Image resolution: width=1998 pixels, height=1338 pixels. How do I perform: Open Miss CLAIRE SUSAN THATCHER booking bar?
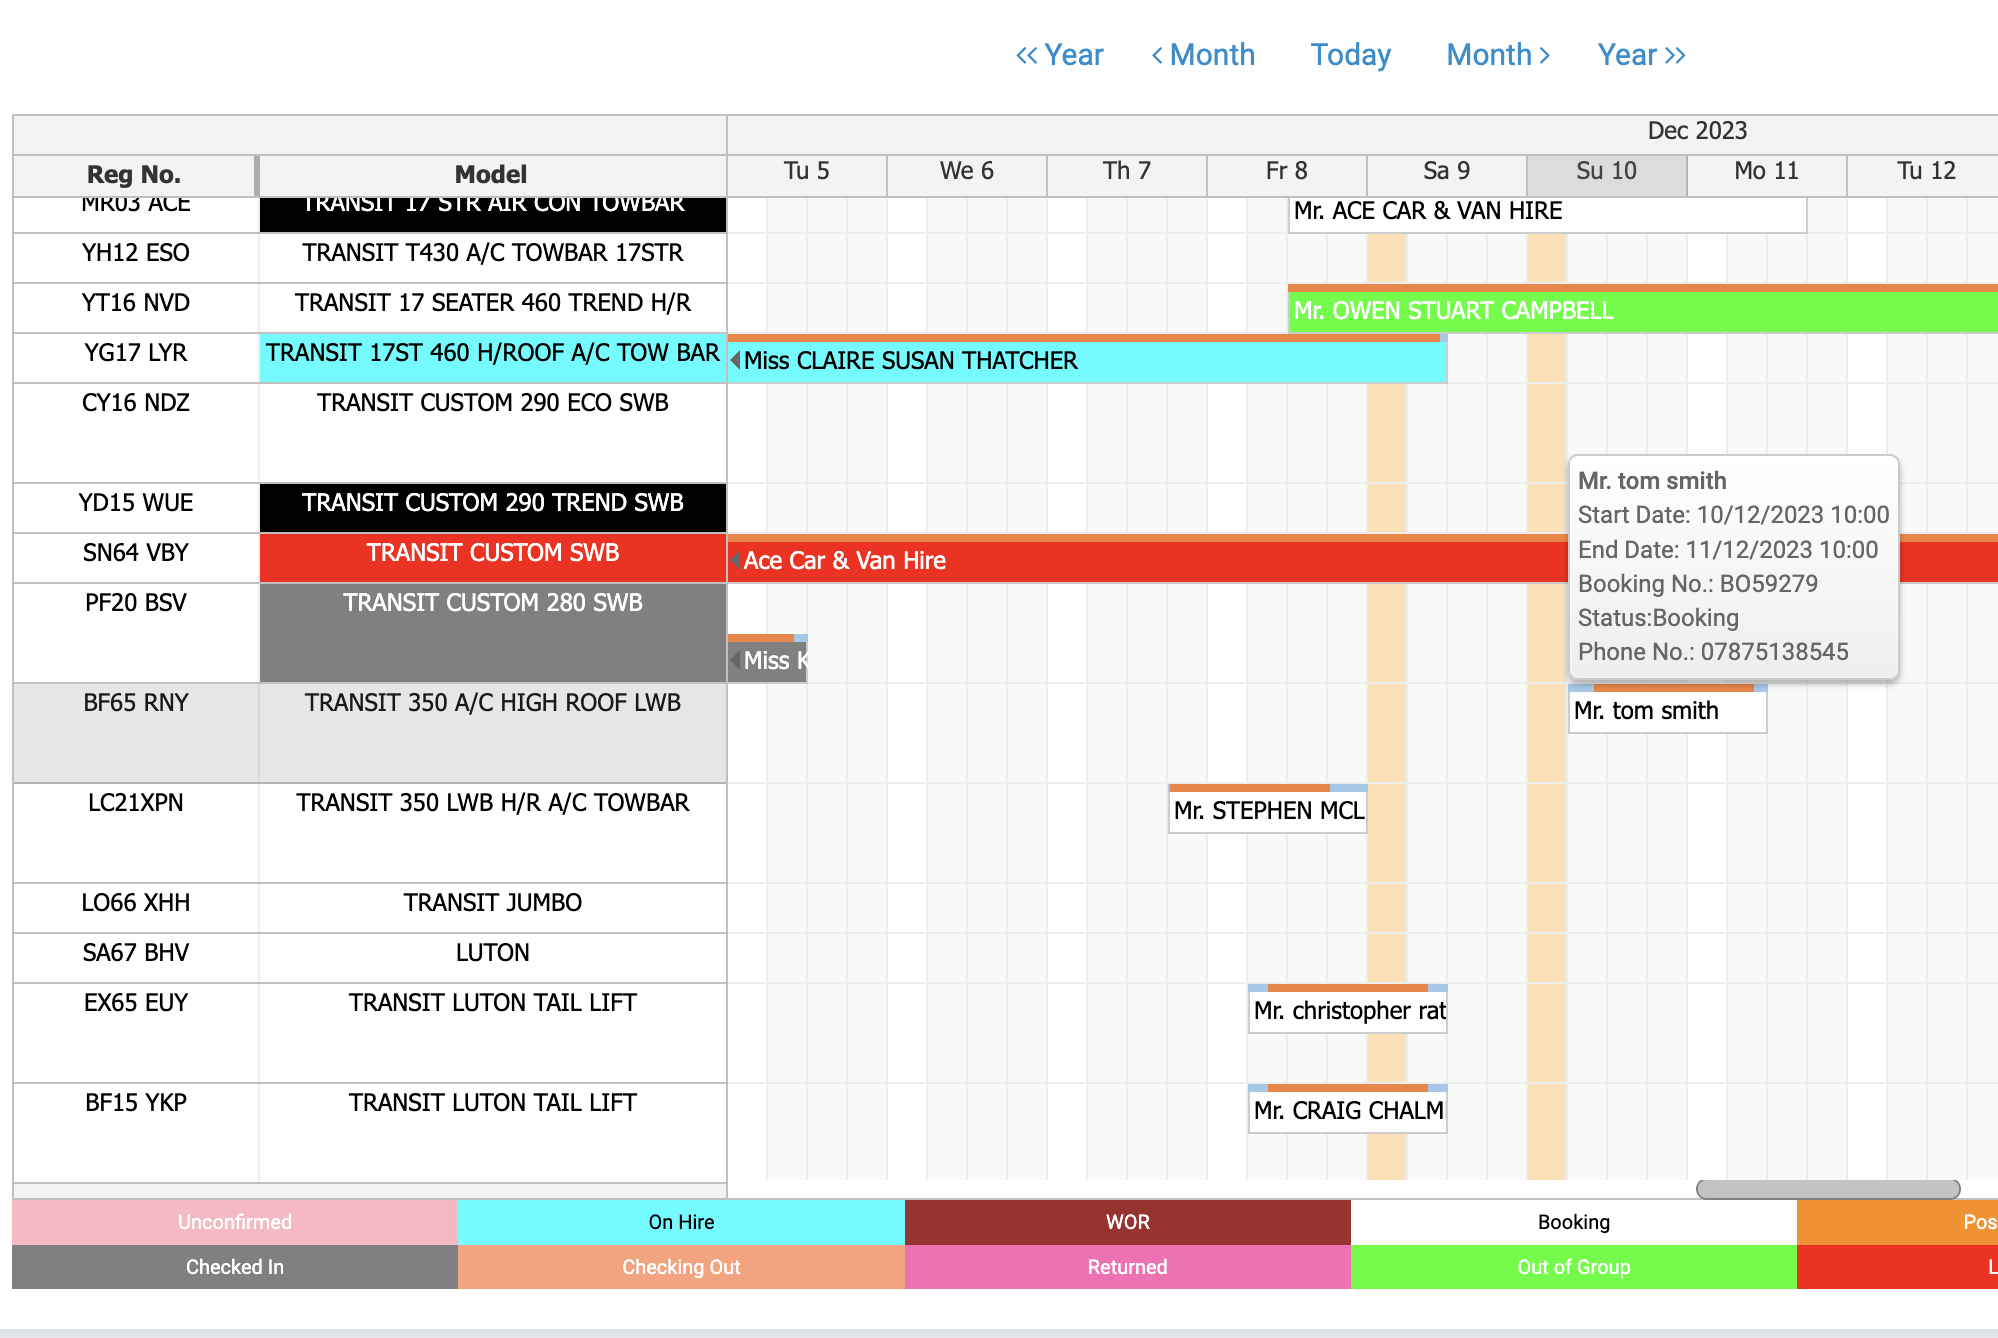(1086, 361)
